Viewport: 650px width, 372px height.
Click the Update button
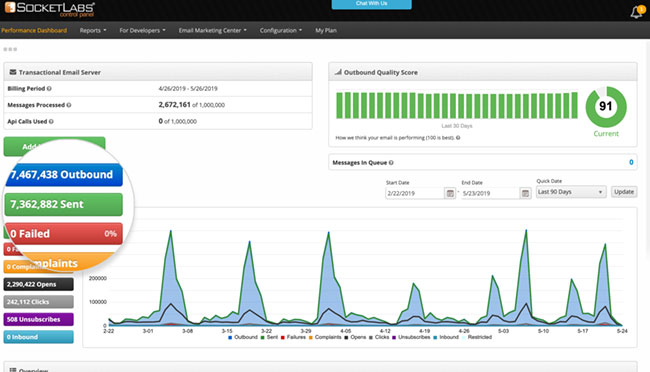tap(624, 192)
